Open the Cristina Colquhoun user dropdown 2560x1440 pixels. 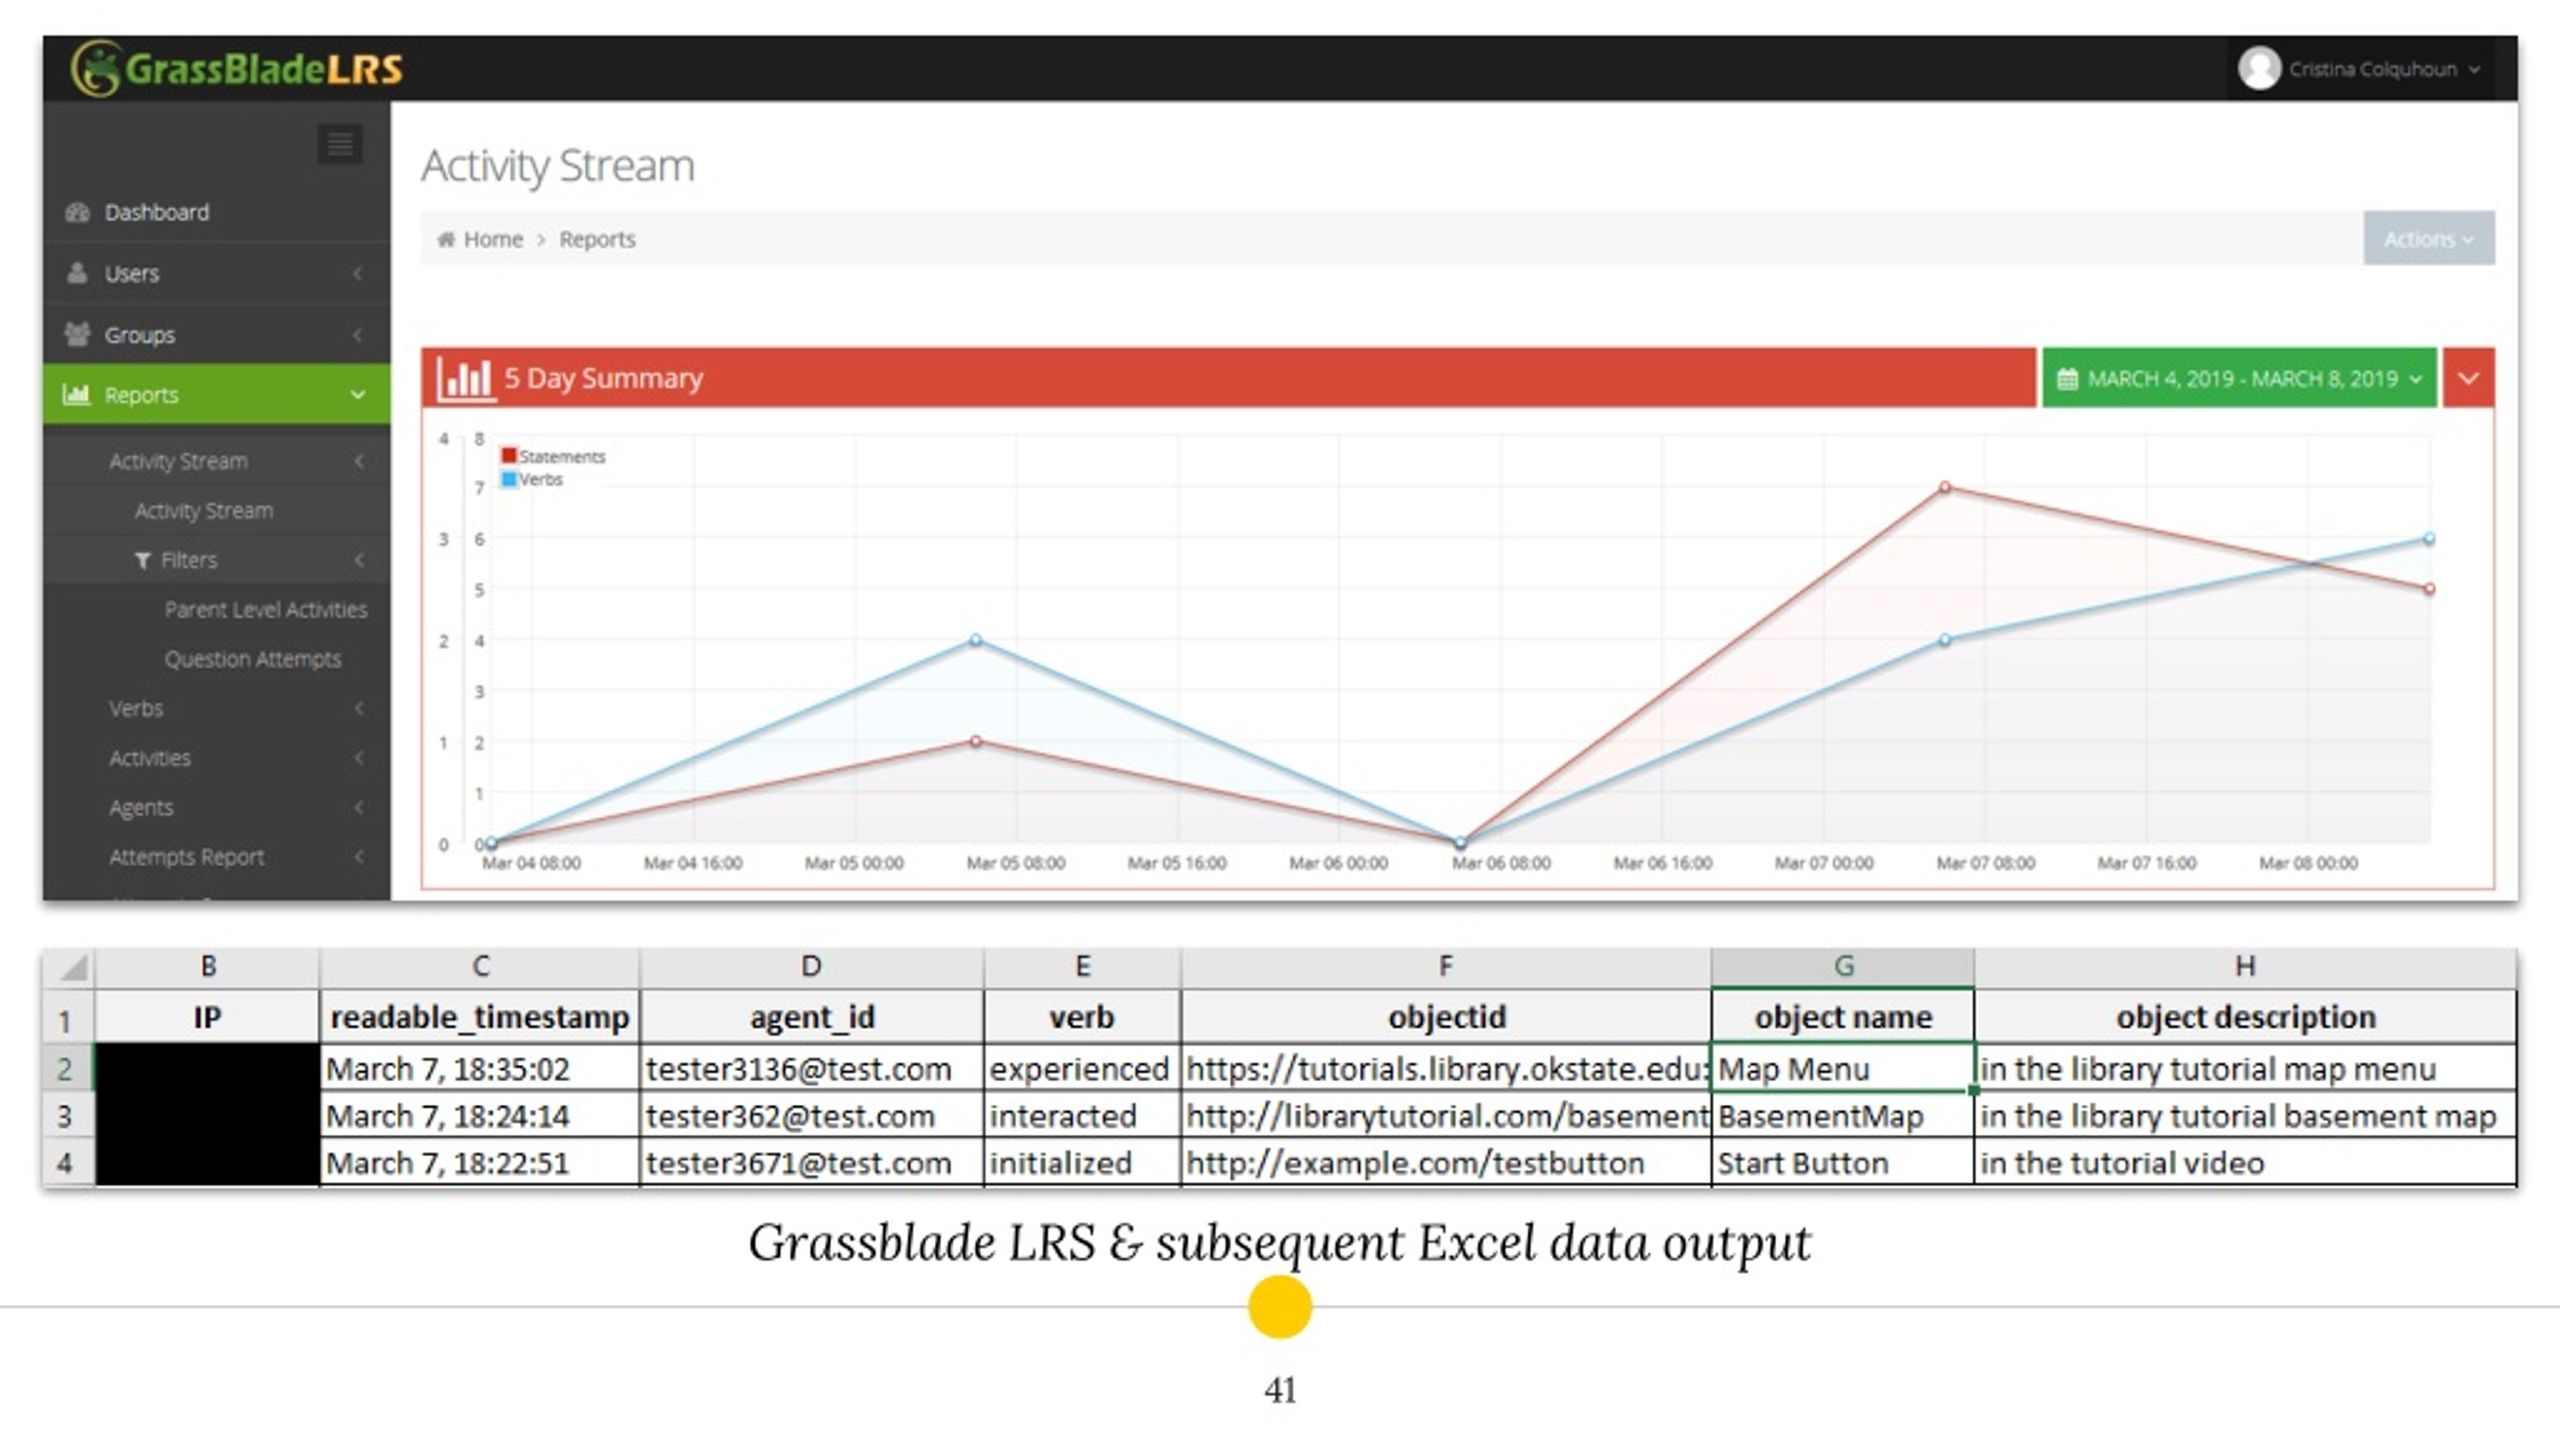pos(2360,69)
